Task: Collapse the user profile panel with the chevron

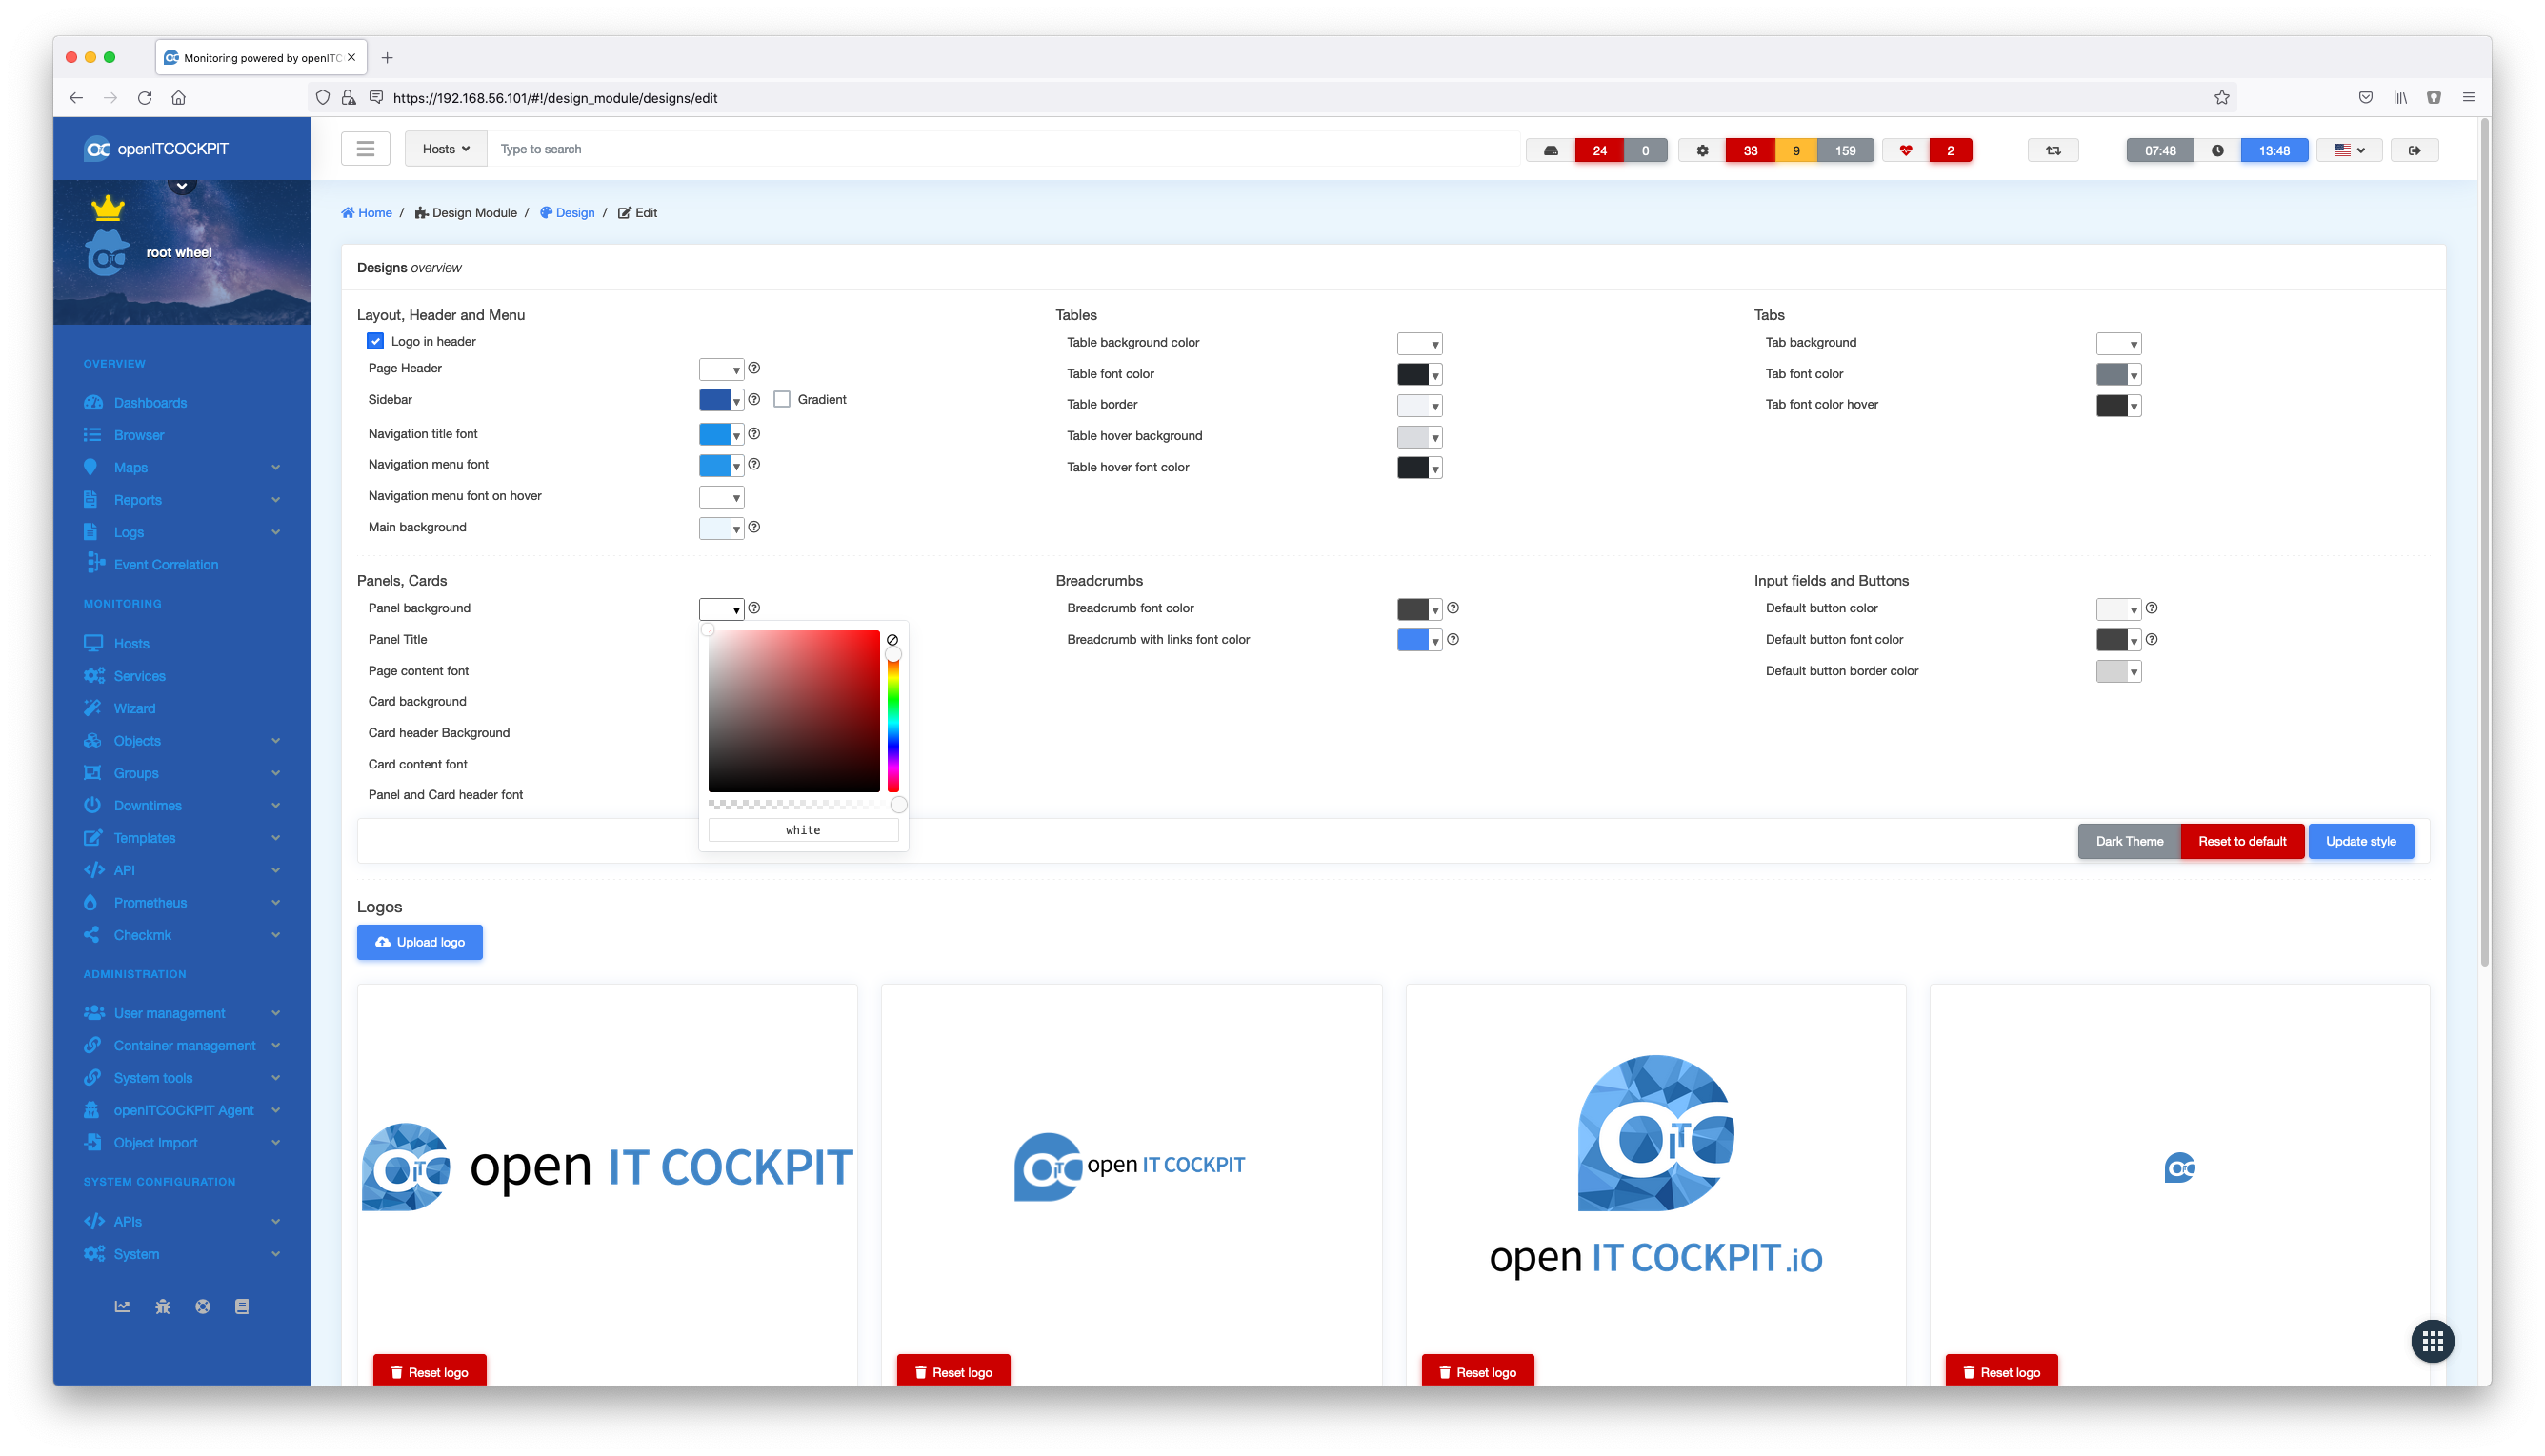Action: coord(182,186)
